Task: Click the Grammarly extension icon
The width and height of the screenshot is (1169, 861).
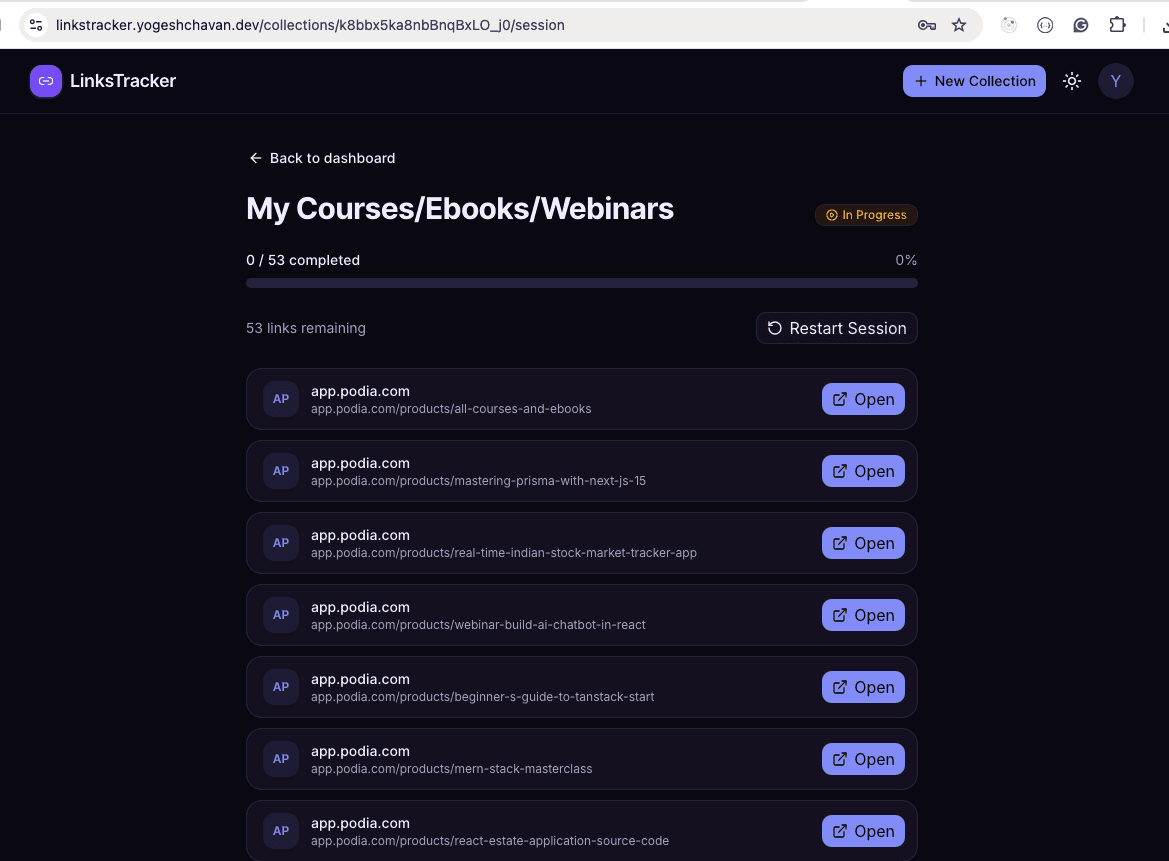Action: [1080, 25]
